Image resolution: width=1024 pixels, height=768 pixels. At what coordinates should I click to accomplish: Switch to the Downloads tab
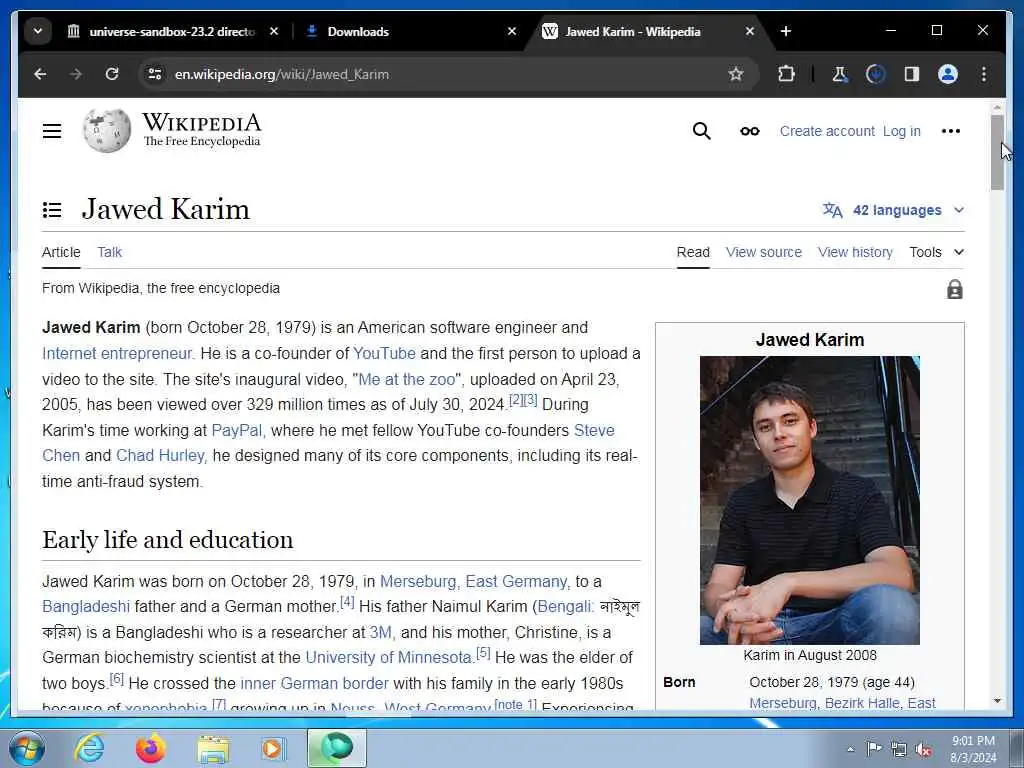click(411, 31)
